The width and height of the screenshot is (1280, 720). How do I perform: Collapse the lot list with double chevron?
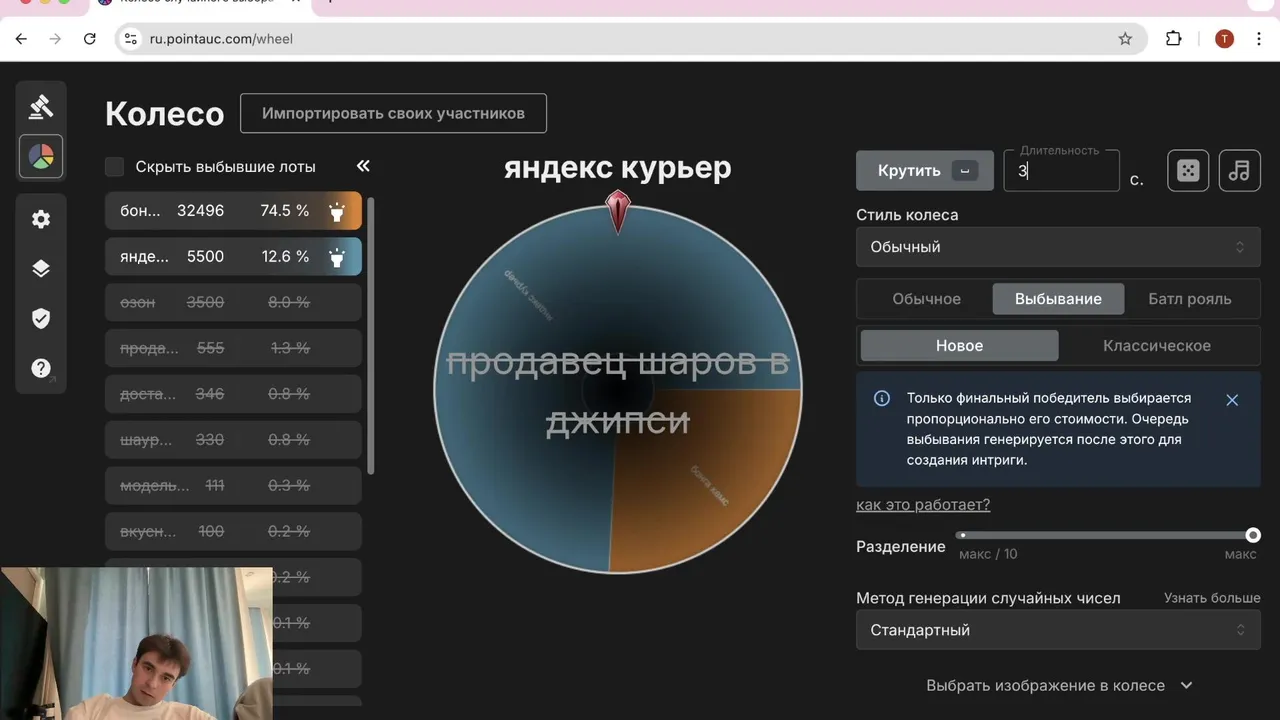point(363,166)
